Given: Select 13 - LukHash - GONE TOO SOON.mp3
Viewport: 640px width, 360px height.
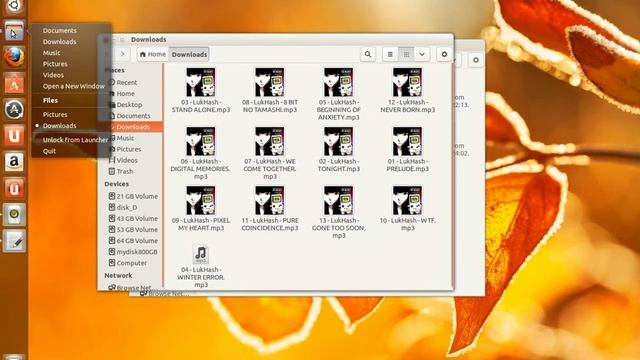Looking at the screenshot, I should [338, 213].
